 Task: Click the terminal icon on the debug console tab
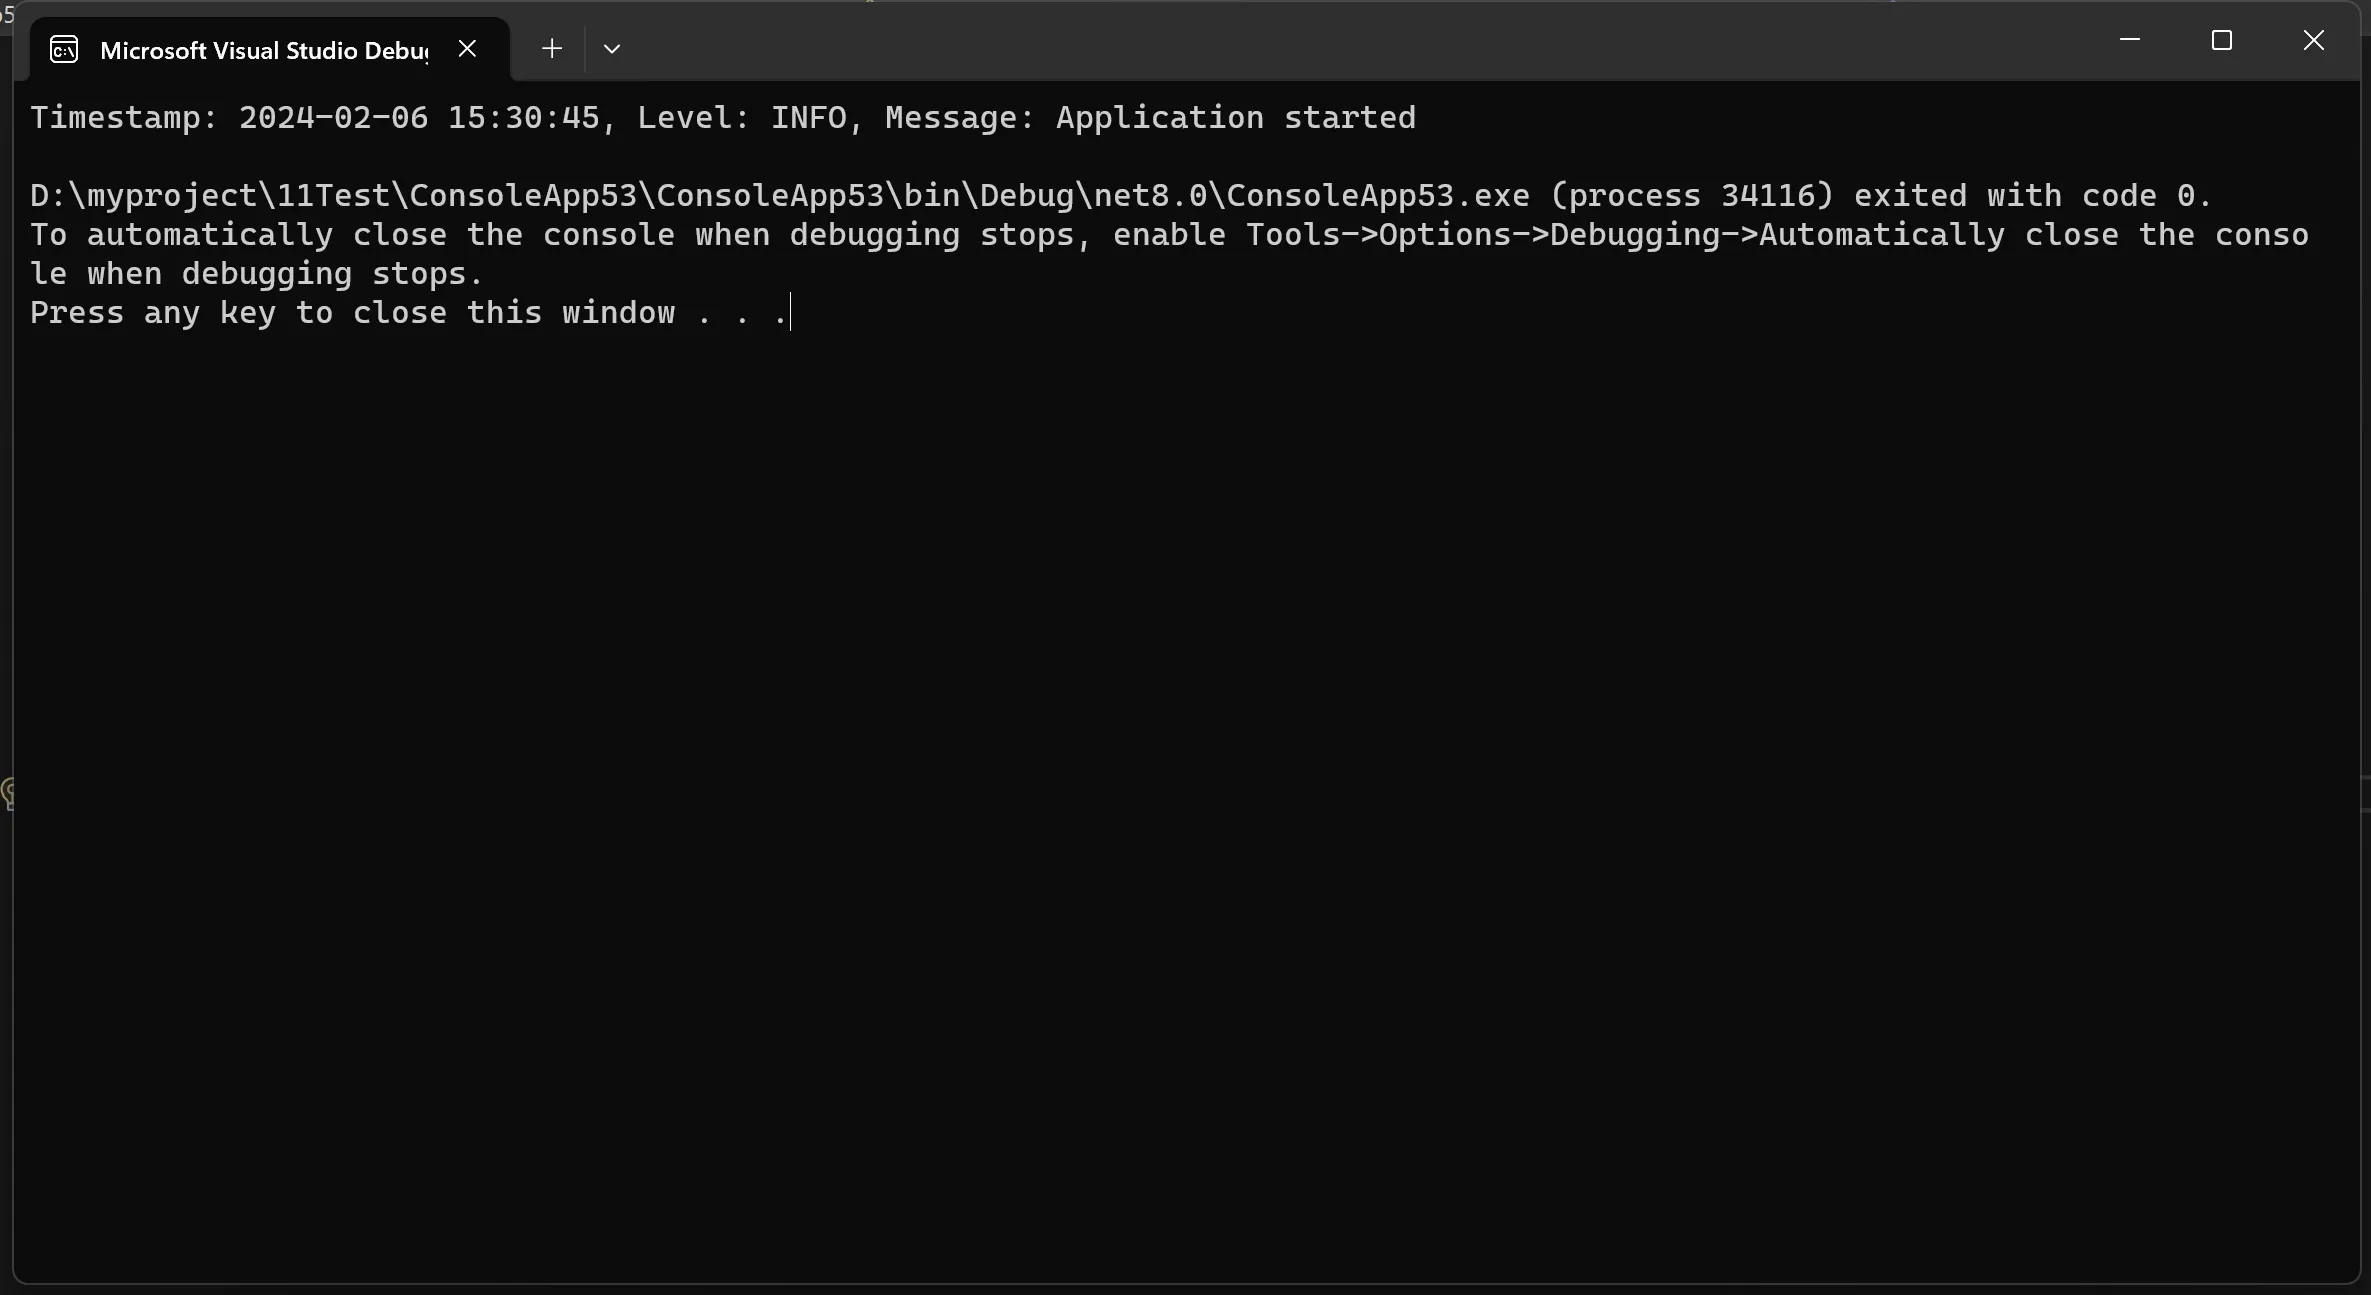(64, 49)
